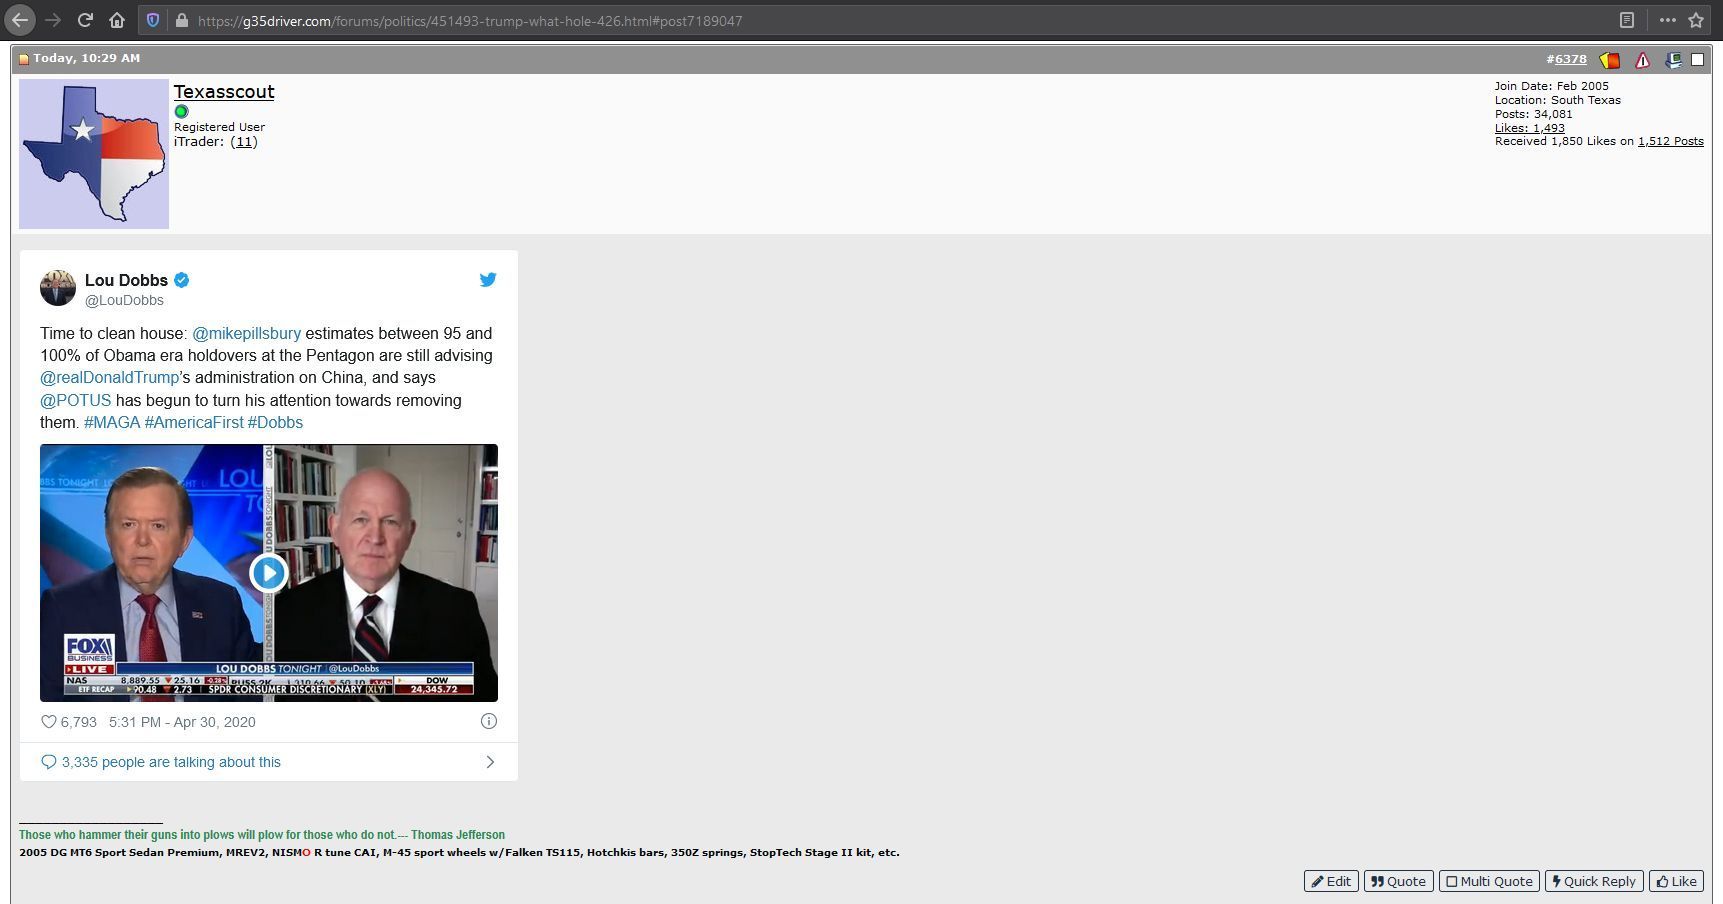Click the computer IP address icon
This screenshot has height=904, width=1723.
(1673, 60)
